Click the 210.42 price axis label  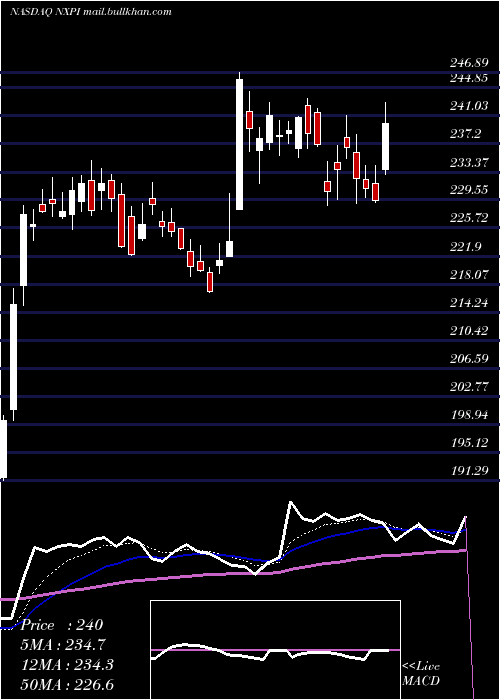tap(468, 331)
